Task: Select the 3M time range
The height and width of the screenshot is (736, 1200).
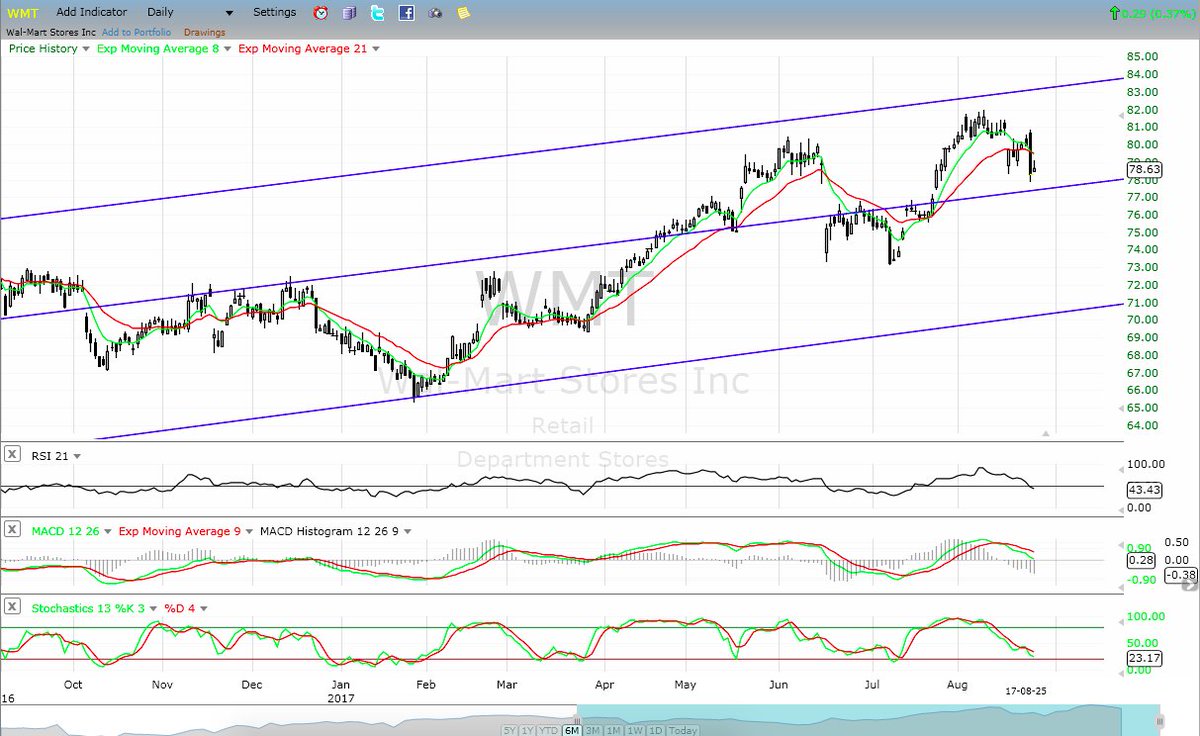Action: click(592, 729)
